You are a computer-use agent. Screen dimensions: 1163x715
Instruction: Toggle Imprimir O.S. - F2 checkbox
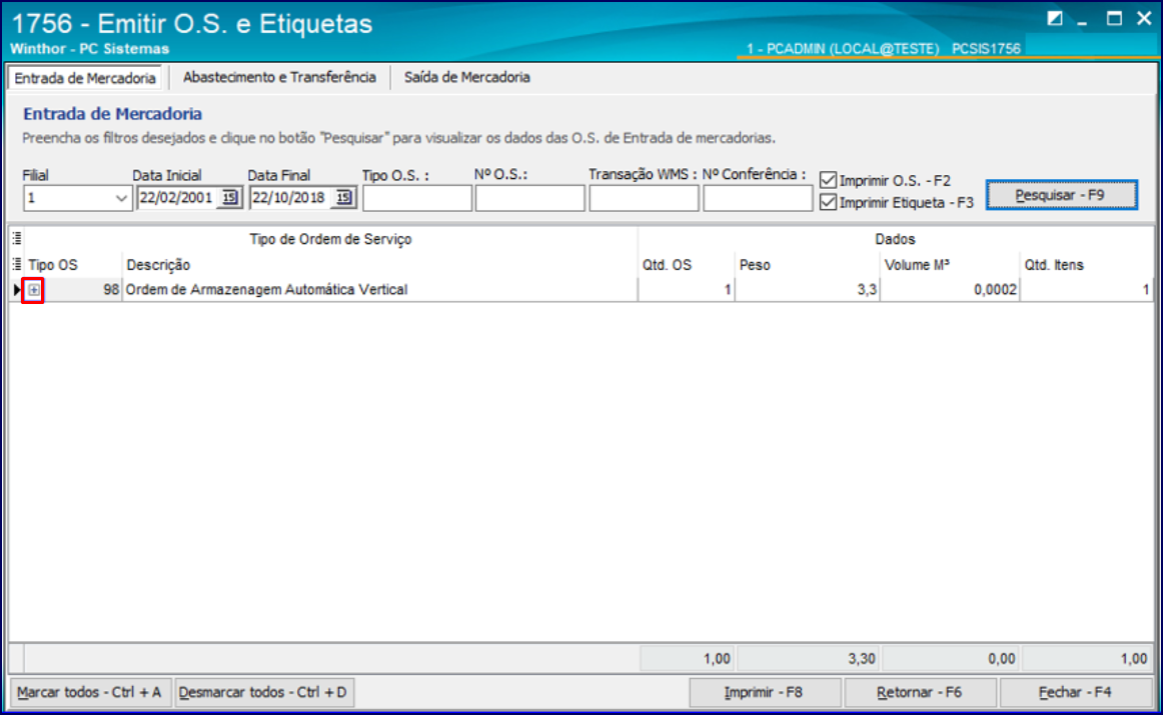[x=828, y=180]
